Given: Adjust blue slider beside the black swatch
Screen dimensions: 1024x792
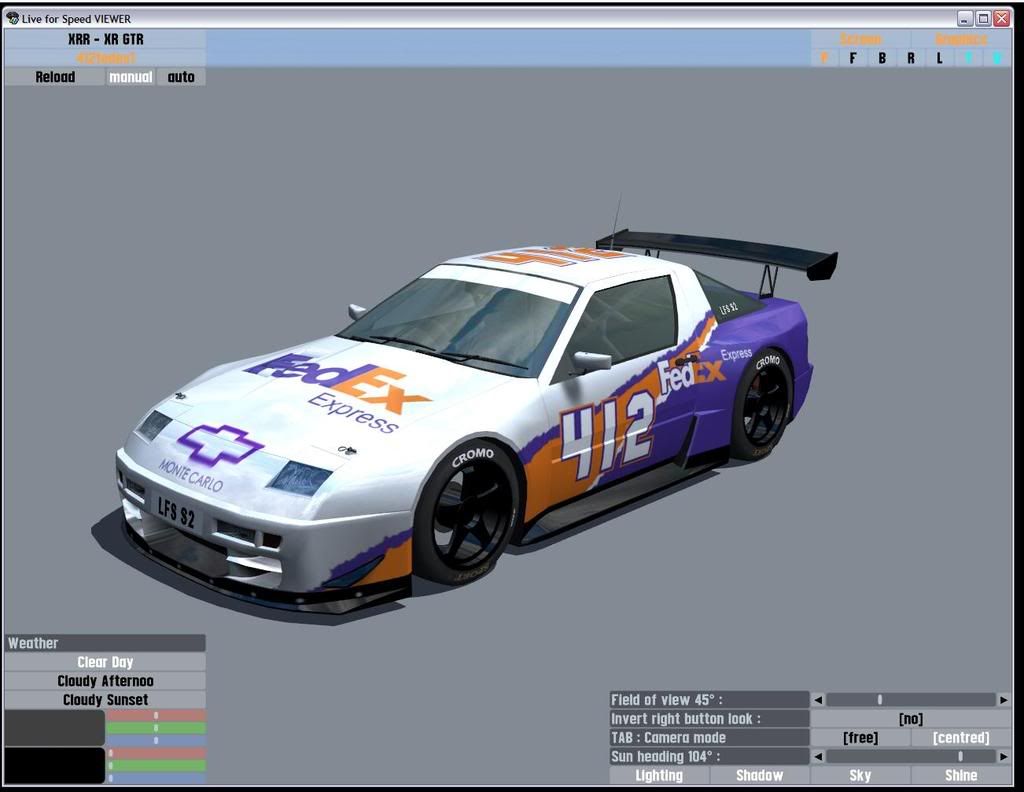Looking at the screenshot, I should point(156,778).
